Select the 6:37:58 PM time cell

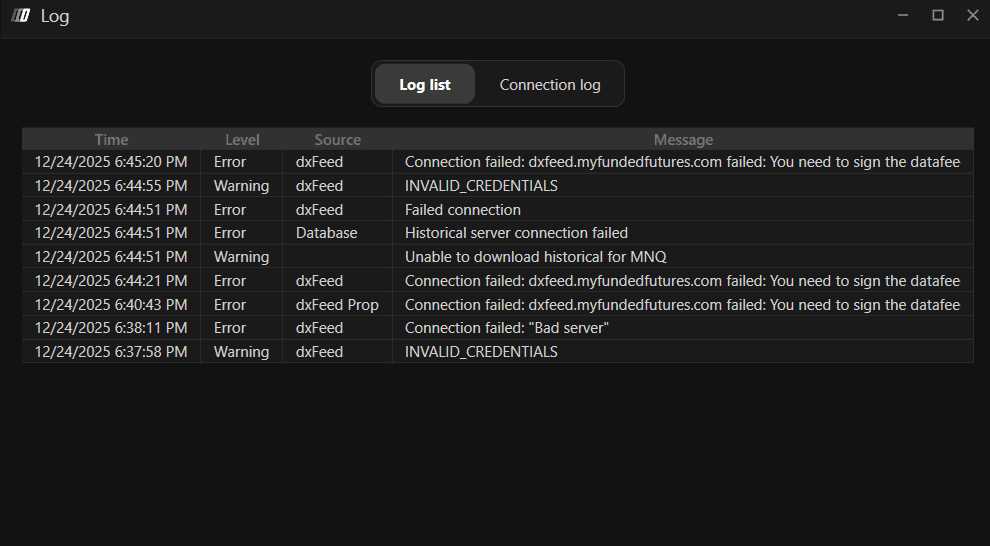tap(111, 352)
